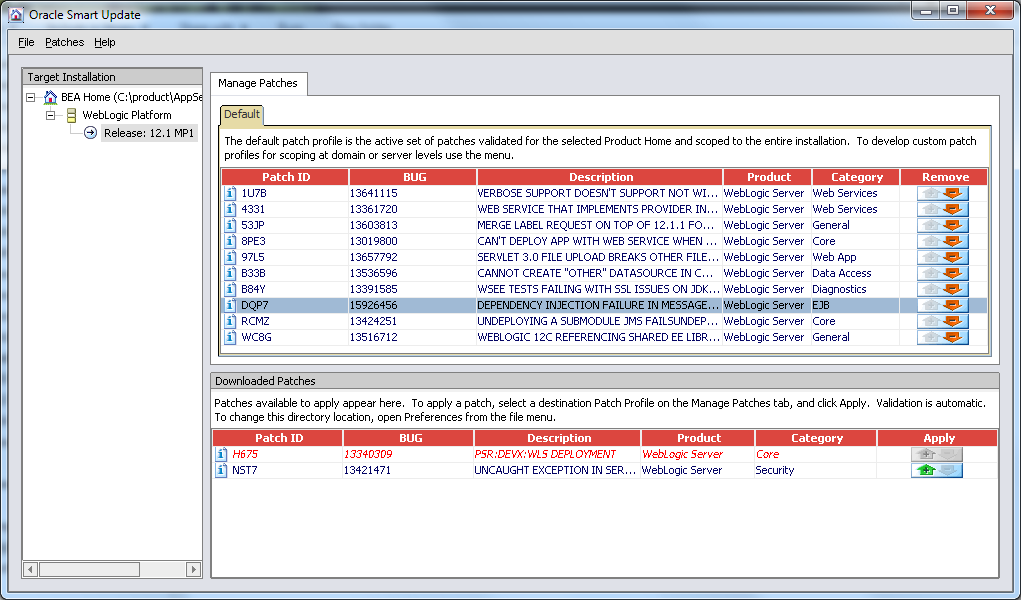Click the BUG column header in Downloaded Patches

(x=410, y=438)
